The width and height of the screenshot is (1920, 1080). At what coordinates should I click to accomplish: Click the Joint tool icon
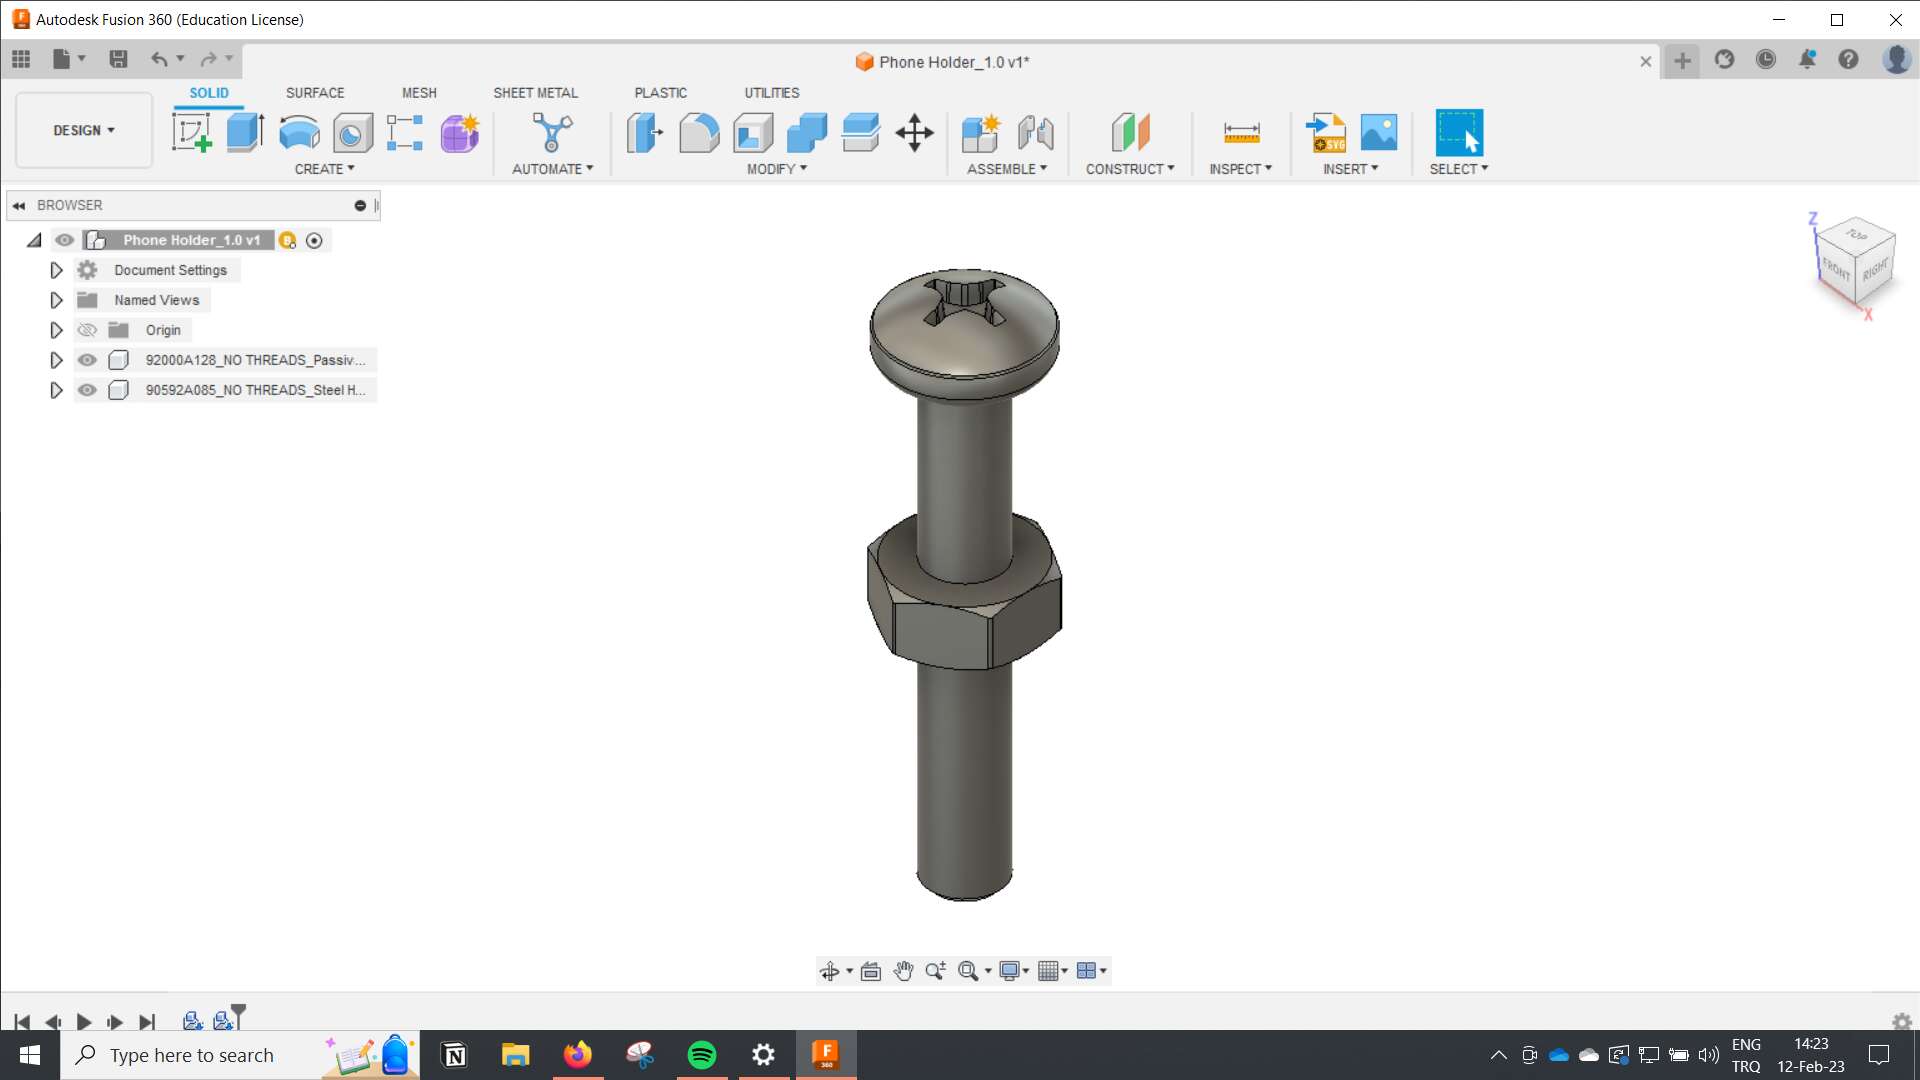coord(1036,132)
